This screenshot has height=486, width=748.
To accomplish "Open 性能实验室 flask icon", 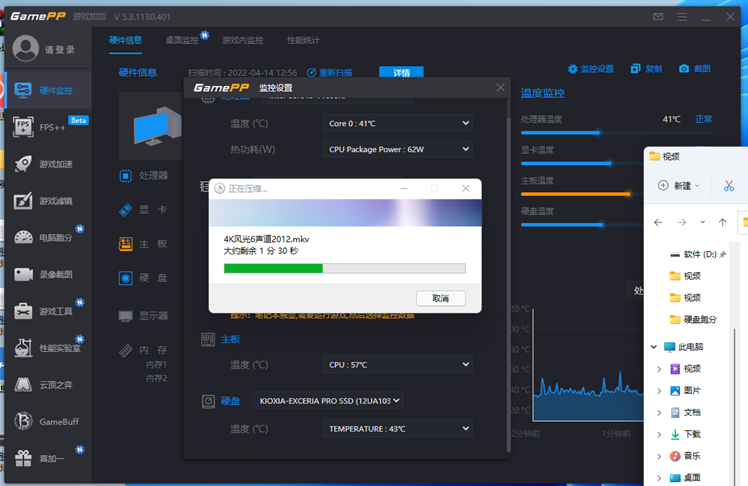I will tap(23, 348).
